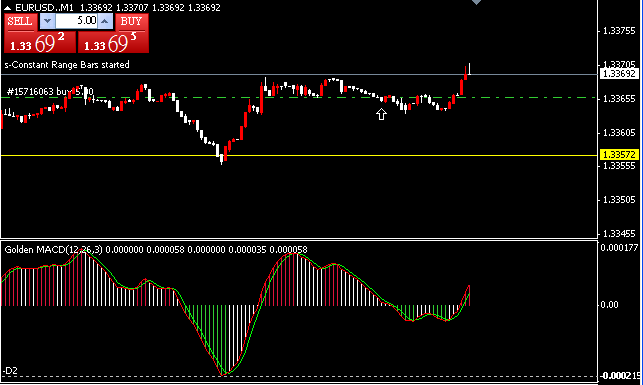Click the 1.33605 price scale value
Viewport: 643px width, 385px height.
[619, 132]
